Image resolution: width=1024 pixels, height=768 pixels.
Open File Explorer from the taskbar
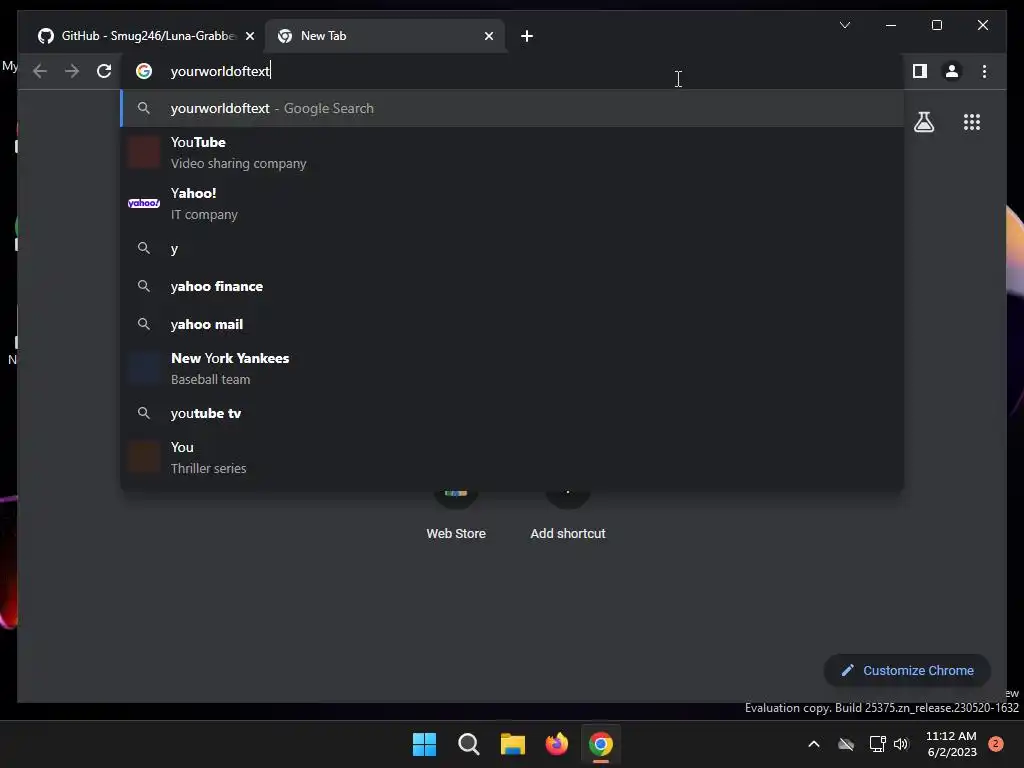pos(513,744)
